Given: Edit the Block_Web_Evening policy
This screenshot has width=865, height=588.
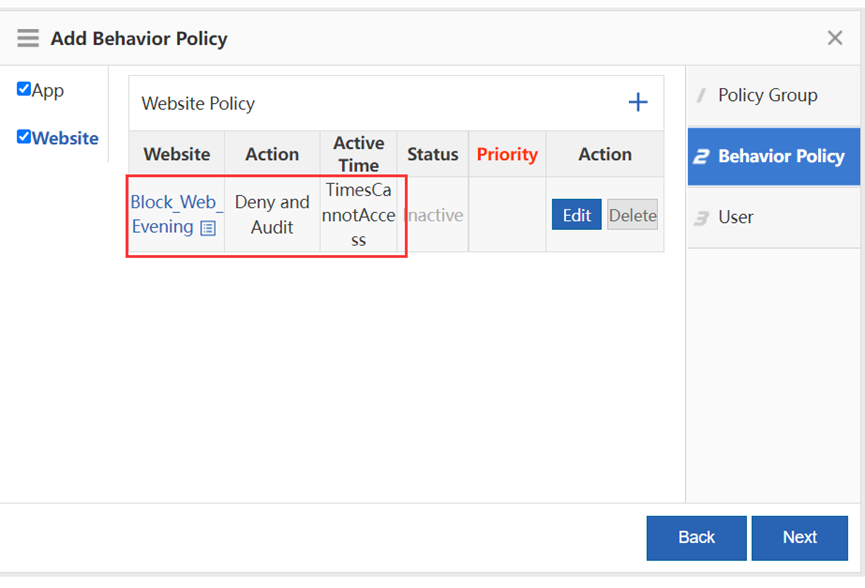Looking at the screenshot, I should point(576,215).
